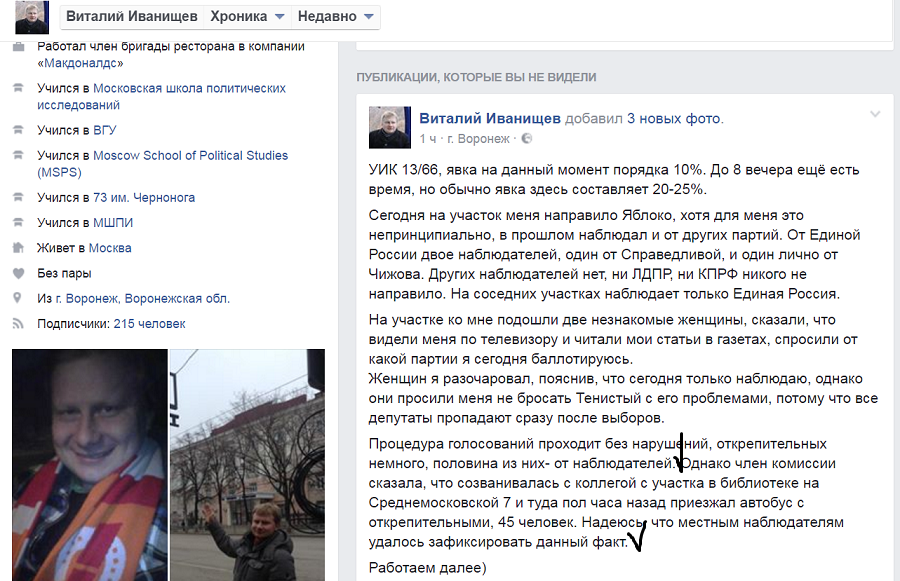Click the globe privacy icon in the post header
Screen dimensions: 900x581
pyautogui.click(x=526, y=138)
